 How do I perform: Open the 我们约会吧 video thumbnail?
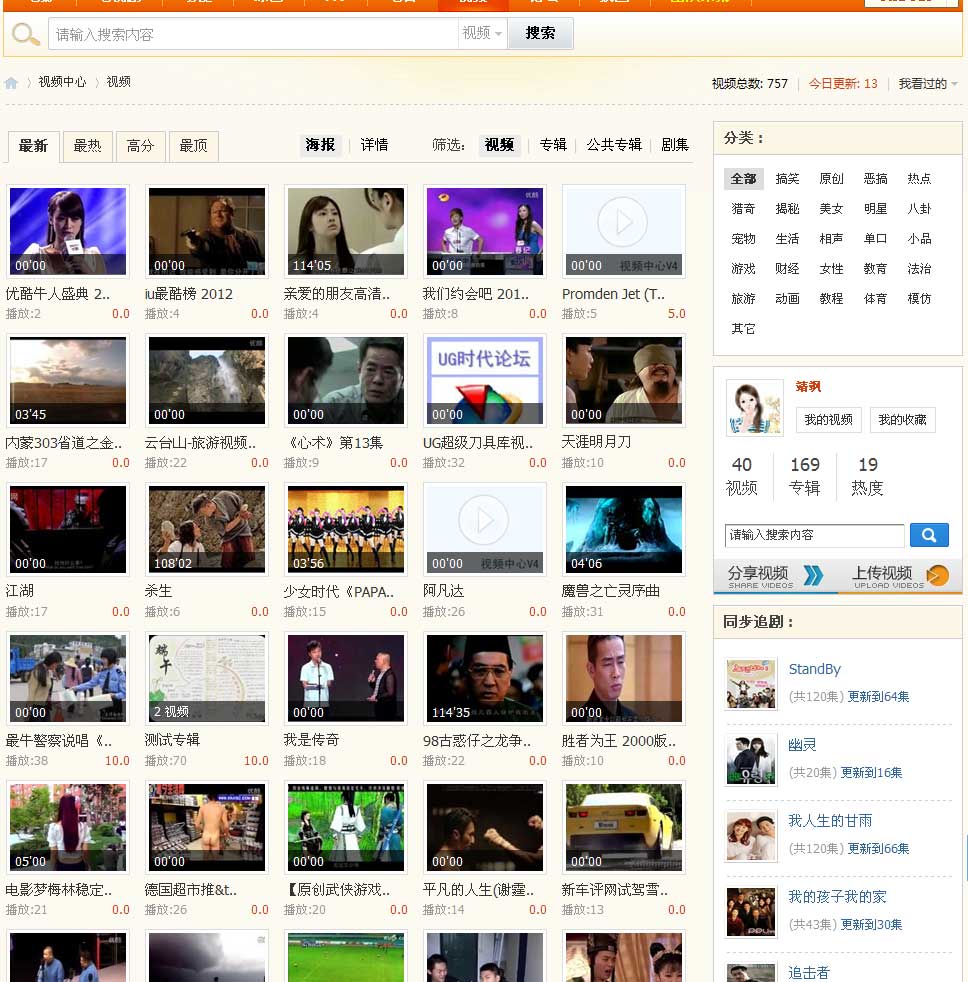point(485,231)
